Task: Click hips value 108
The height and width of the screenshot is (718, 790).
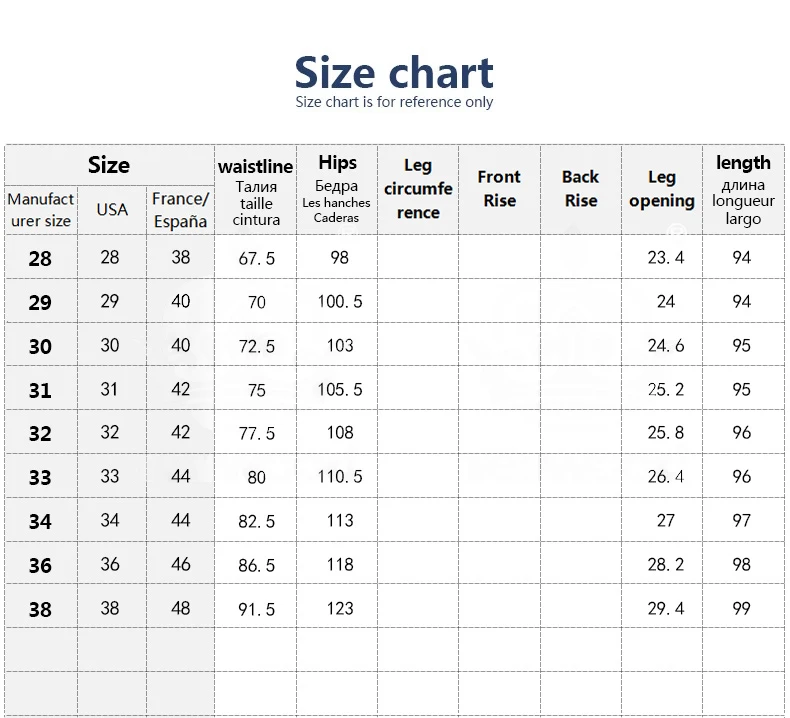Action: click(x=340, y=432)
